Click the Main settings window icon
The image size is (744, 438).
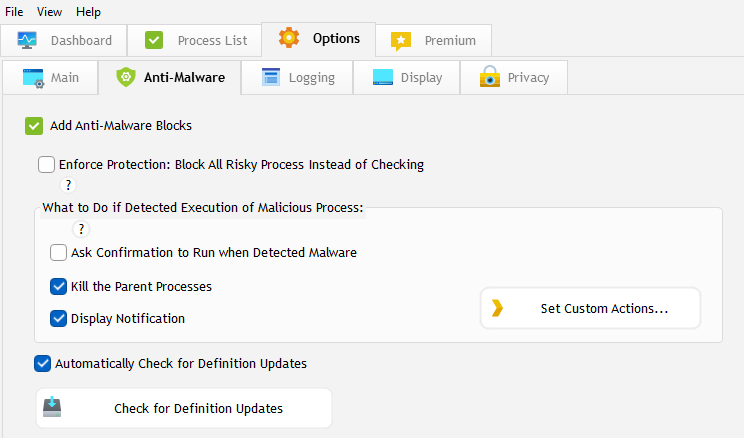point(34,77)
